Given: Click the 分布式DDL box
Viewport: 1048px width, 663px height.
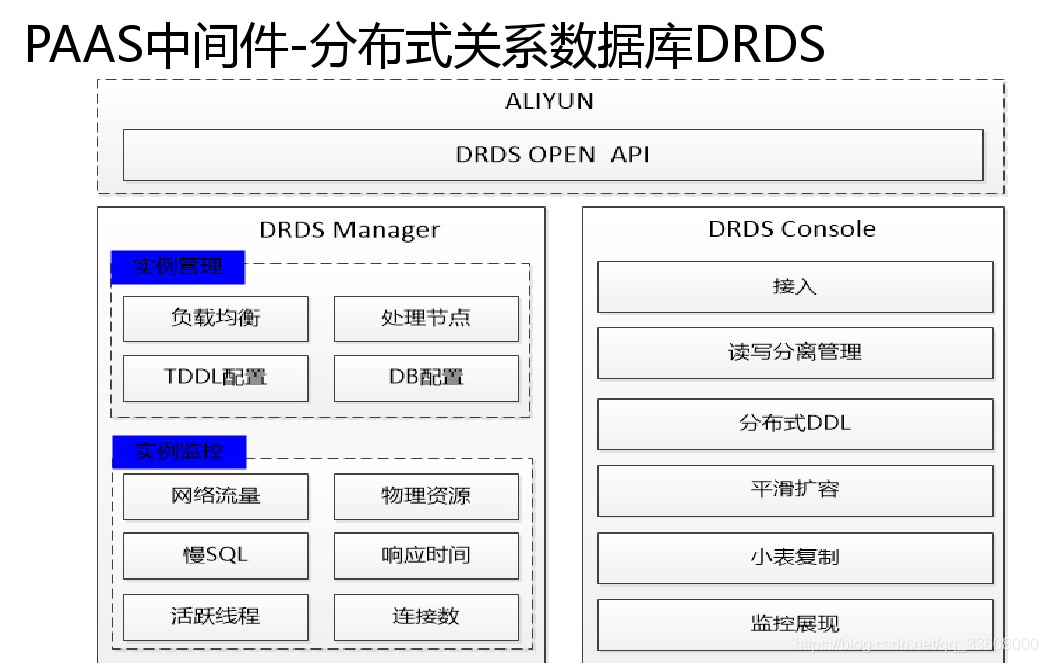Looking at the screenshot, I should [x=795, y=424].
